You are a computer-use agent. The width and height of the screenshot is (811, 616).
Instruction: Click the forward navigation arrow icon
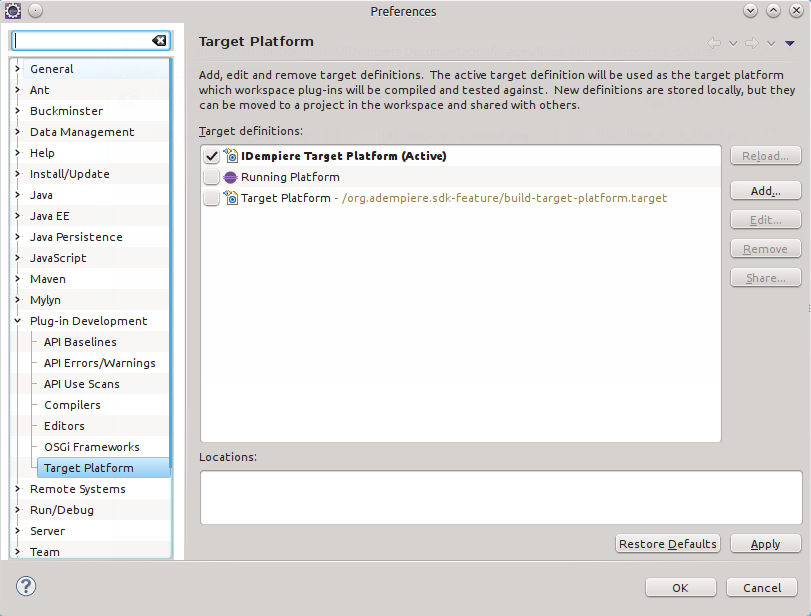tap(751, 43)
